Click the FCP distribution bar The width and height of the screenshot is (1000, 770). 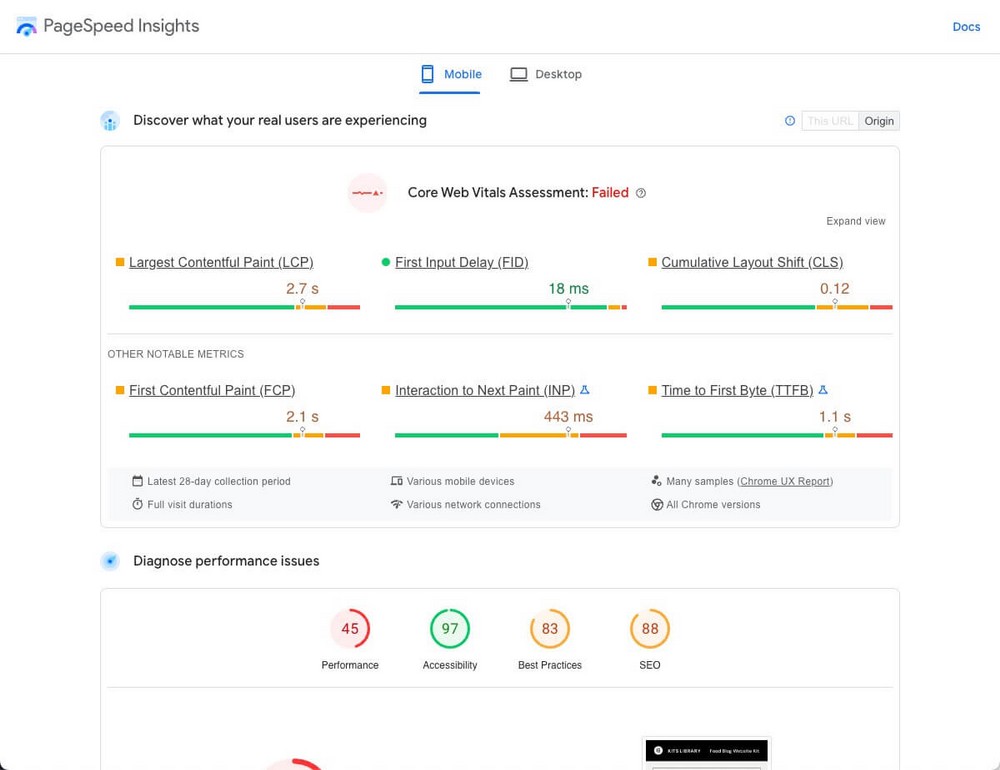[244, 435]
